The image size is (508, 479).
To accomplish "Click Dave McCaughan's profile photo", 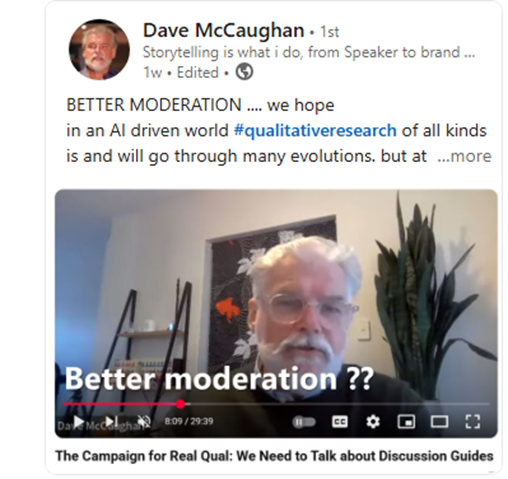I will point(99,49).
